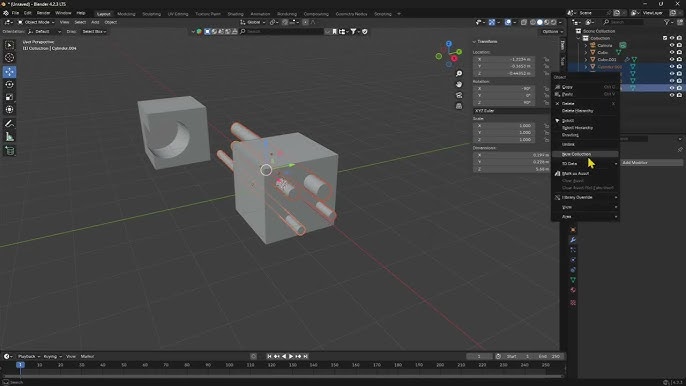Toggle camera view icon in viewport

[x=458, y=95]
